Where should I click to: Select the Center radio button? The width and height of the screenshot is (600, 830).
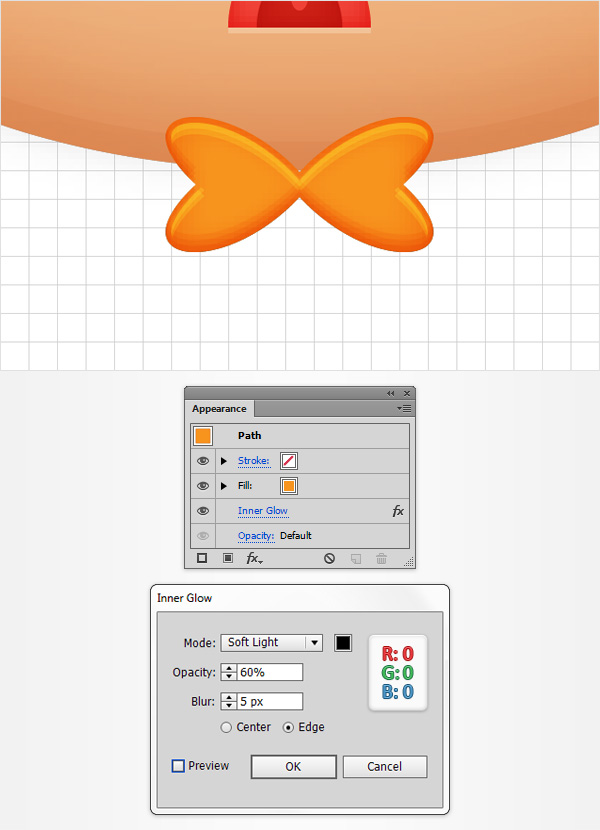226,727
